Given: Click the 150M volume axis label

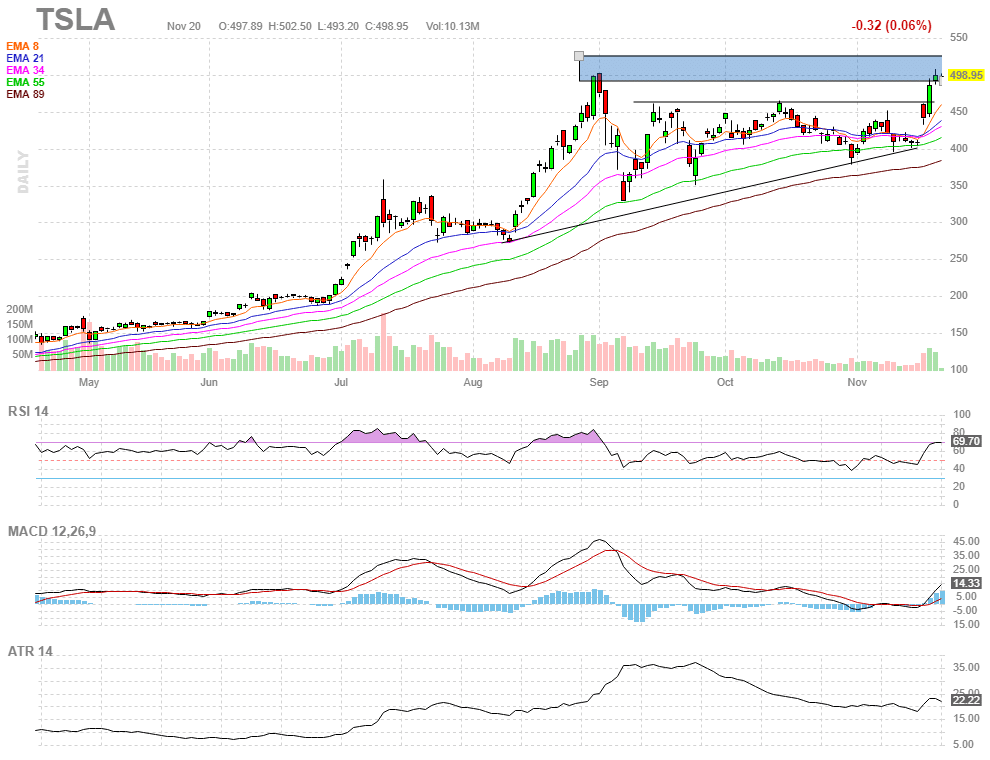Looking at the screenshot, I should click(x=20, y=324).
